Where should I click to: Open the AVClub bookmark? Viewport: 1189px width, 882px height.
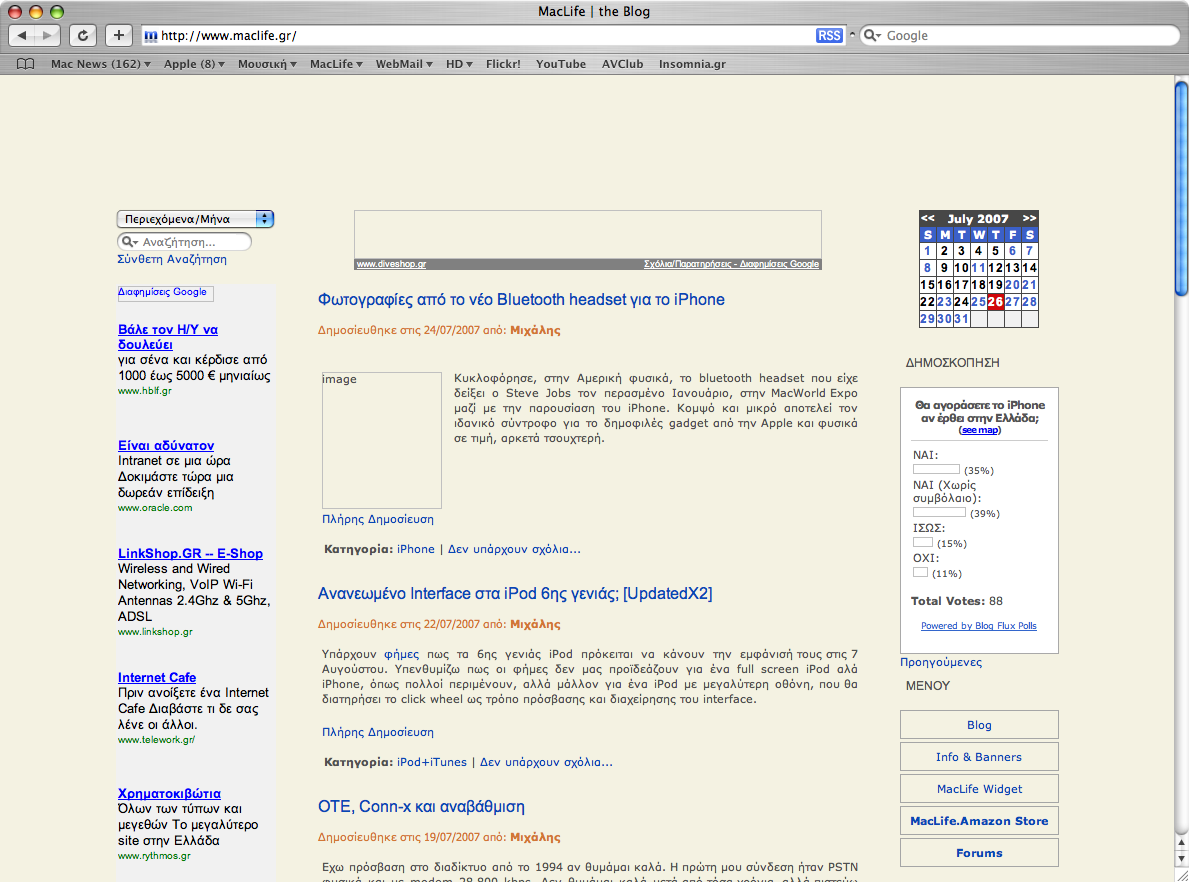[623, 64]
